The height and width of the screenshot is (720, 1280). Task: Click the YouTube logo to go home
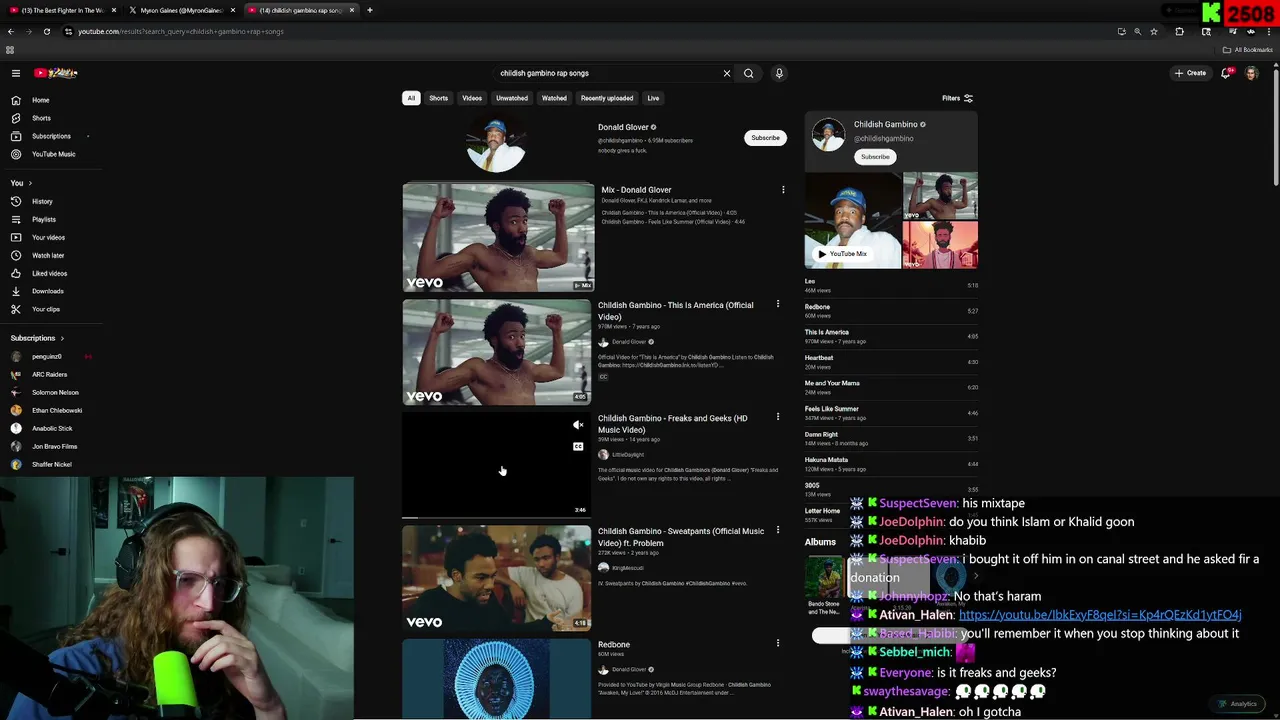pyautogui.click(x=55, y=73)
